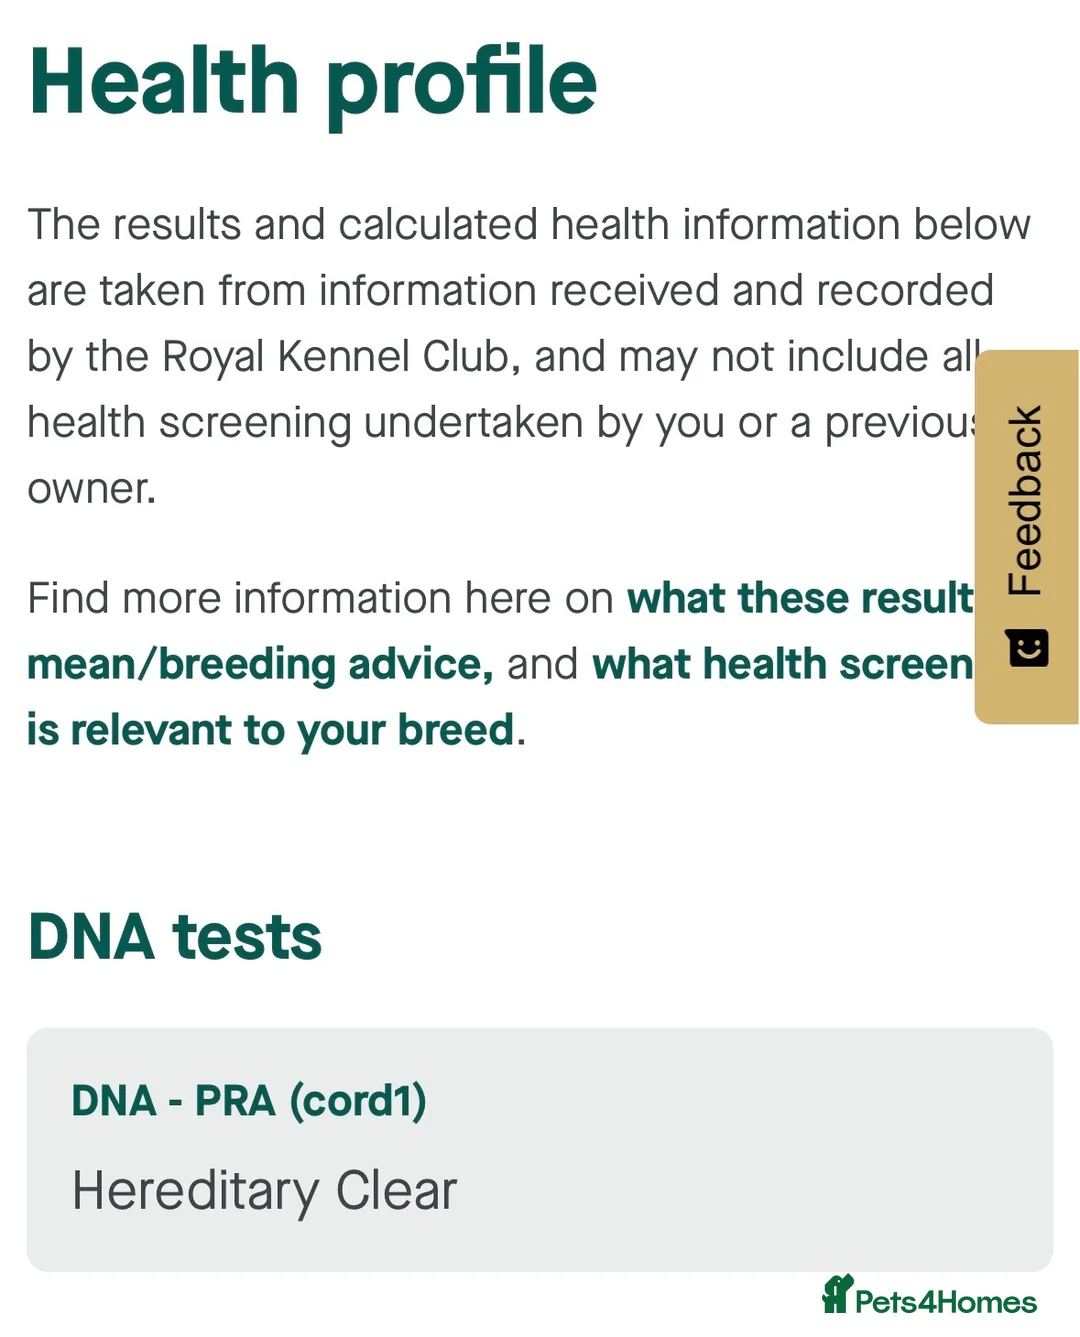Click 'Find more information here on' text
1080x1337 pixels.
click(x=320, y=599)
